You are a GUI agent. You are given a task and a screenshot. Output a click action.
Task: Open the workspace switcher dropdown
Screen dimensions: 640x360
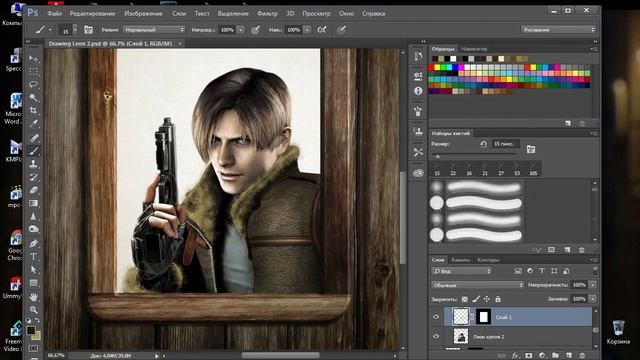click(558, 30)
